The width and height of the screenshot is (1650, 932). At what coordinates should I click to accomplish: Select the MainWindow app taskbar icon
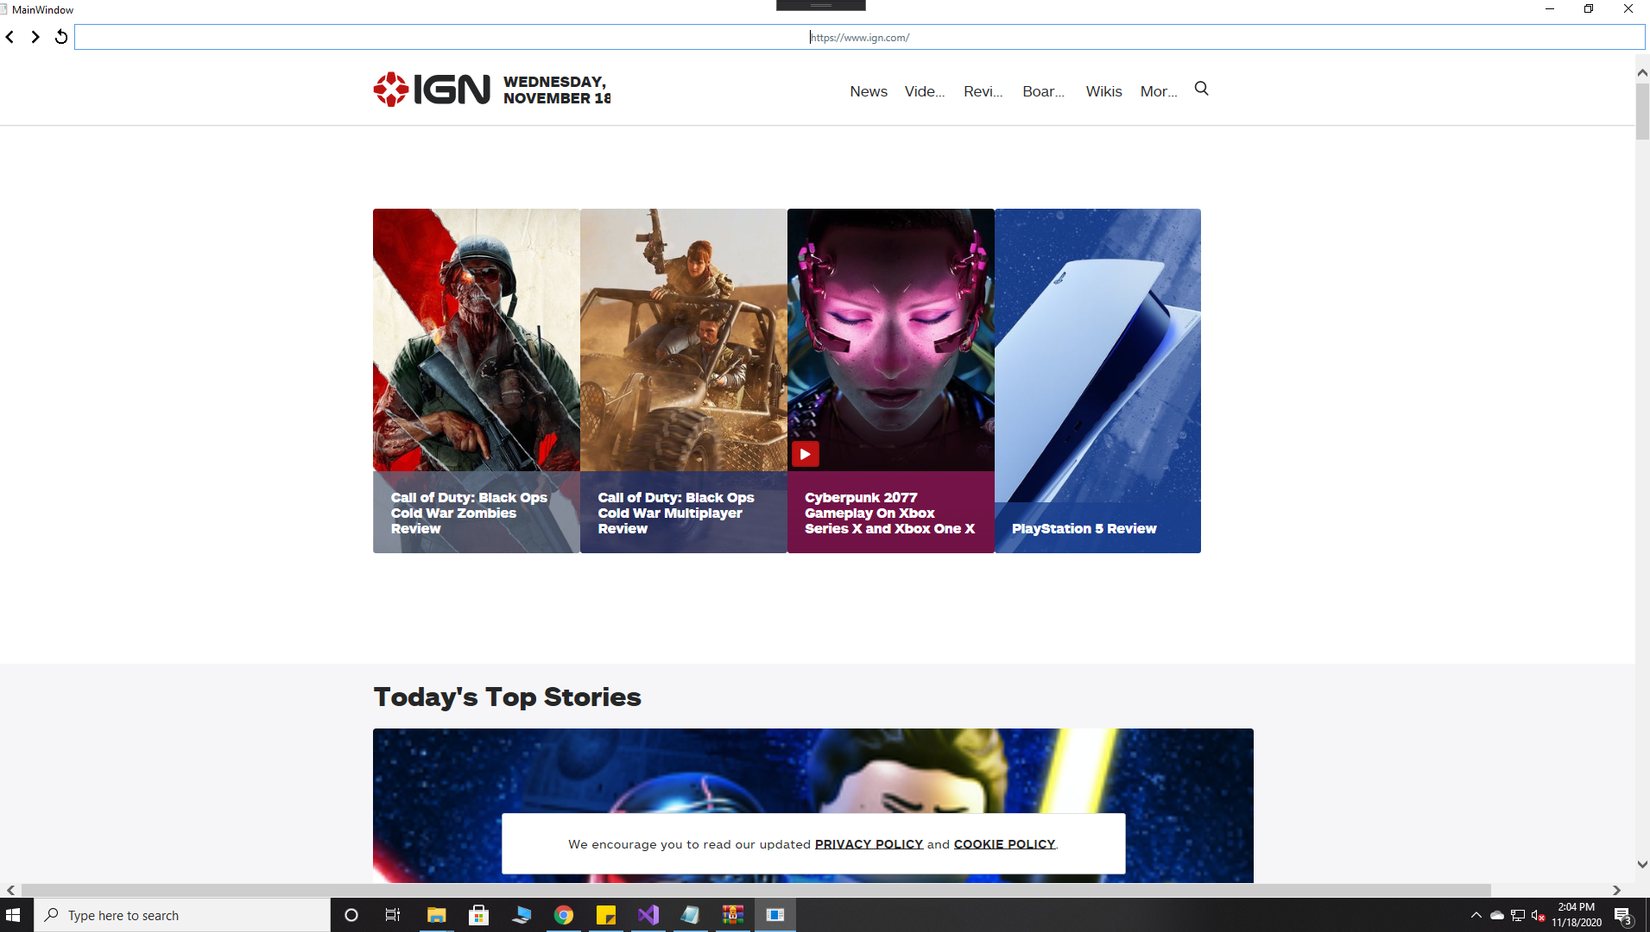(775, 915)
